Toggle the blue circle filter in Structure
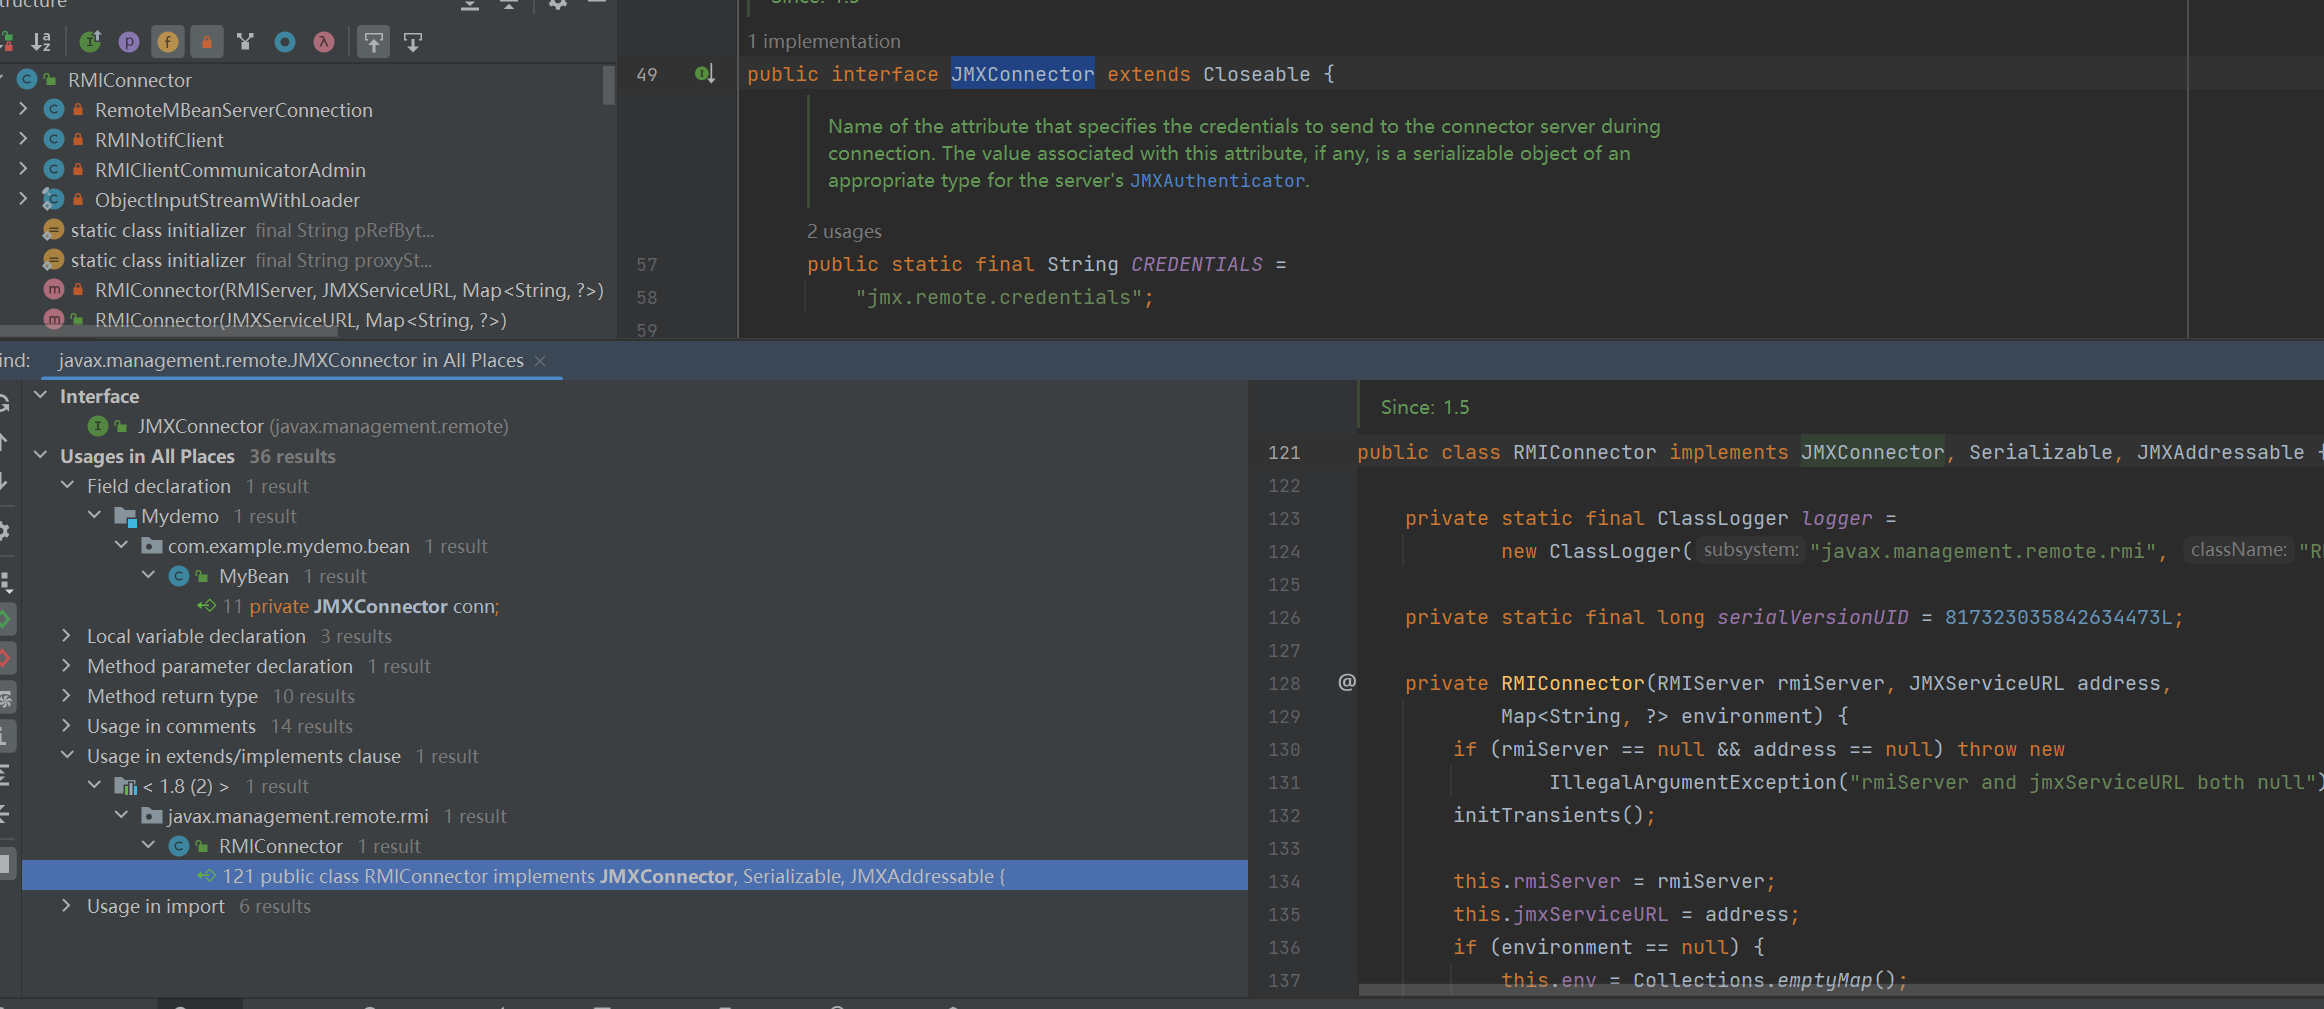 click(285, 42)
